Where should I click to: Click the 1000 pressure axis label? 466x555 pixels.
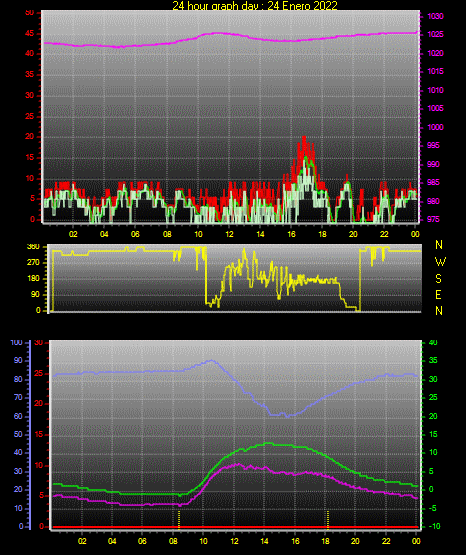[x=435, y=127]
